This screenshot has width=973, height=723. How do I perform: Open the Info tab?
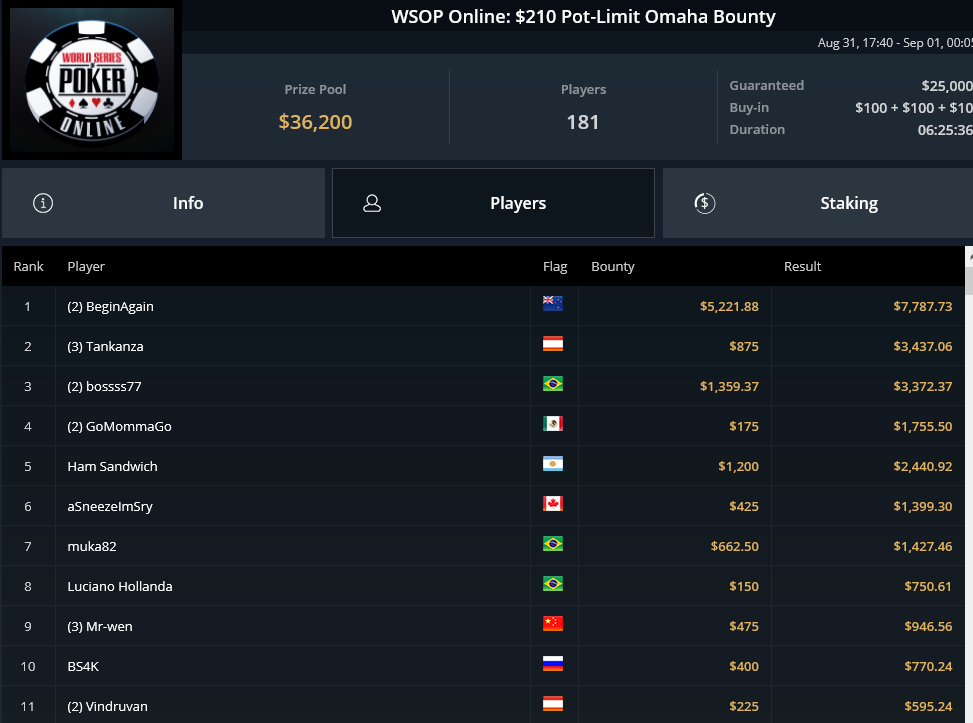163,203
